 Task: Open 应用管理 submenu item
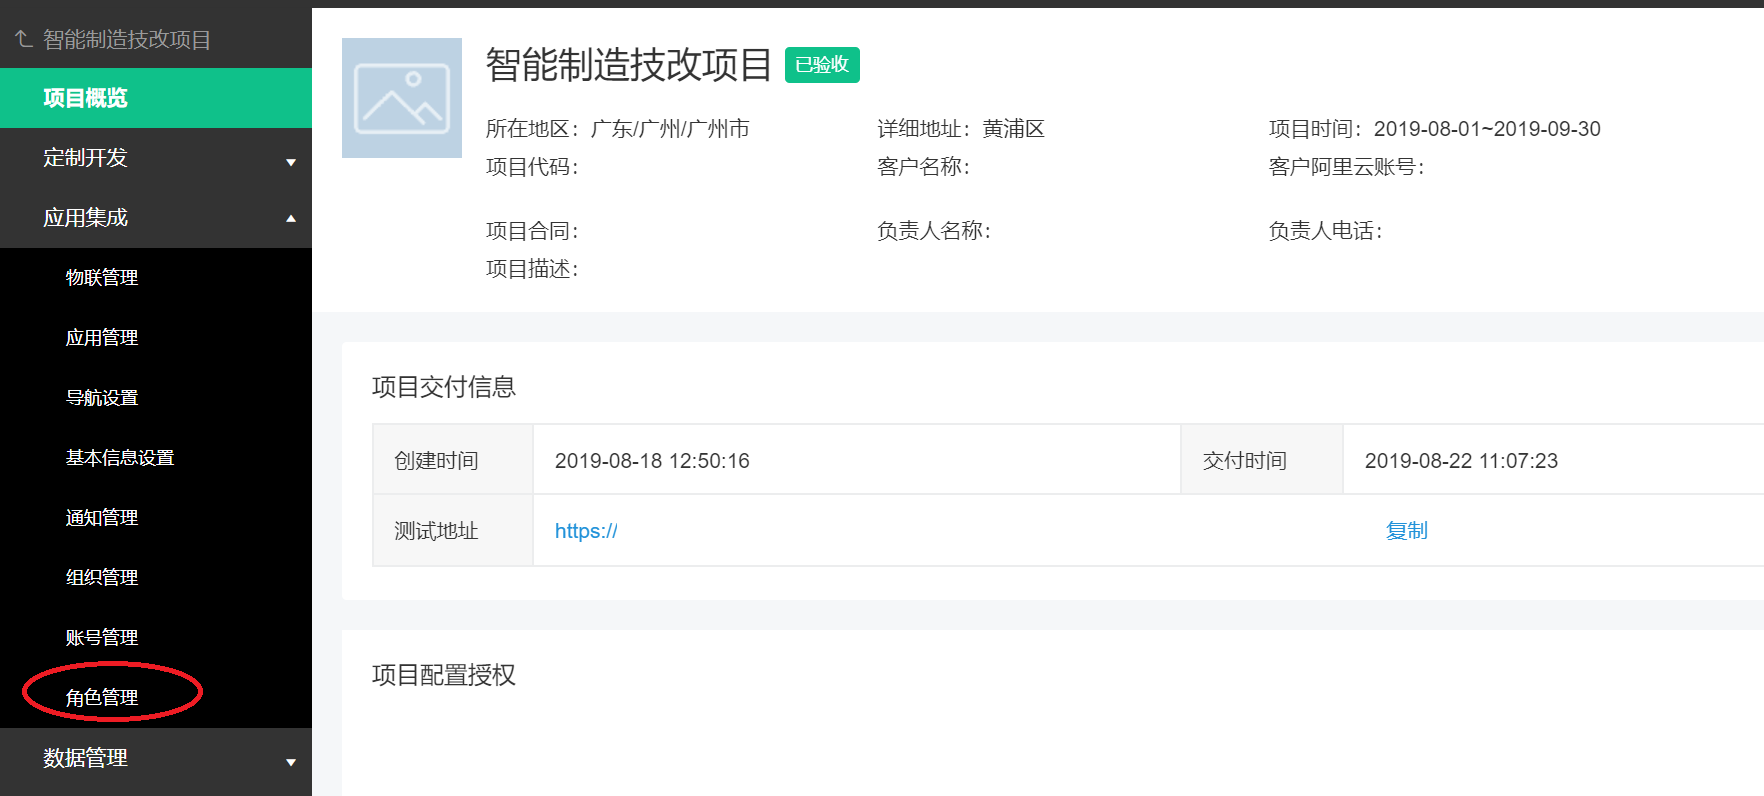tap(102, 338)
